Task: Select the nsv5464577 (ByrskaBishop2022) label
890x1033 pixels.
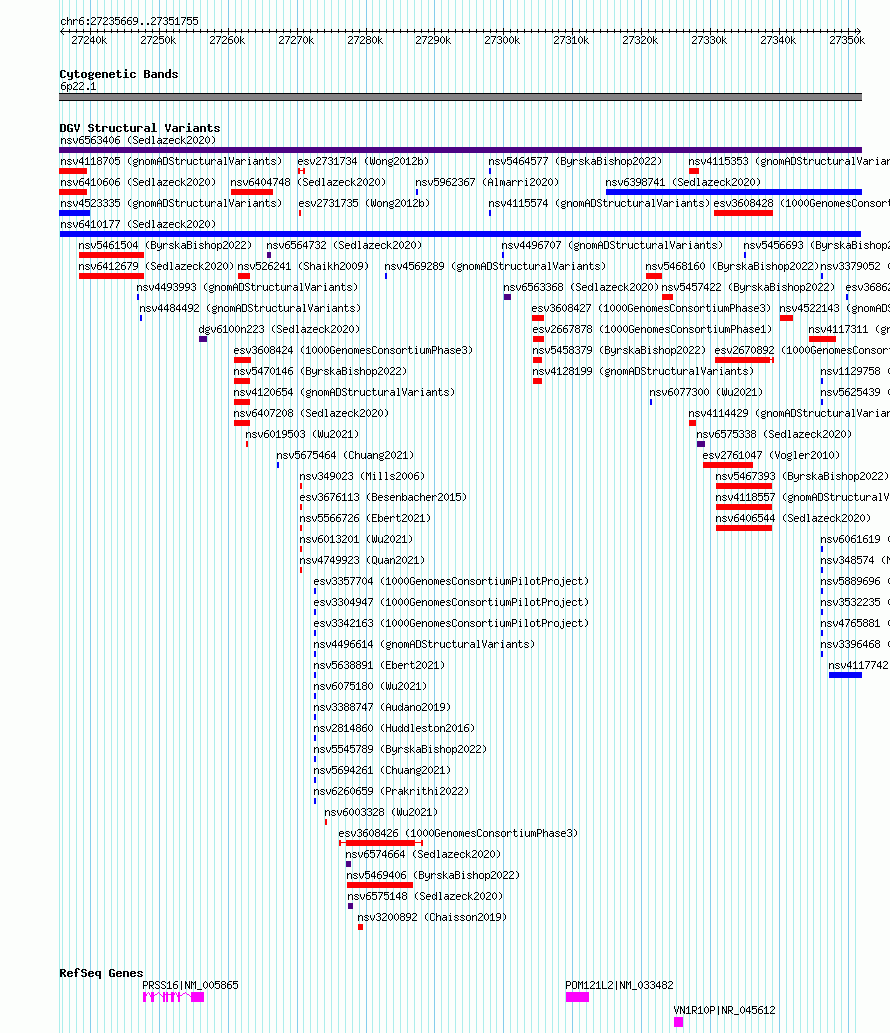Action: pyautogui.click(x=575, y=161)
